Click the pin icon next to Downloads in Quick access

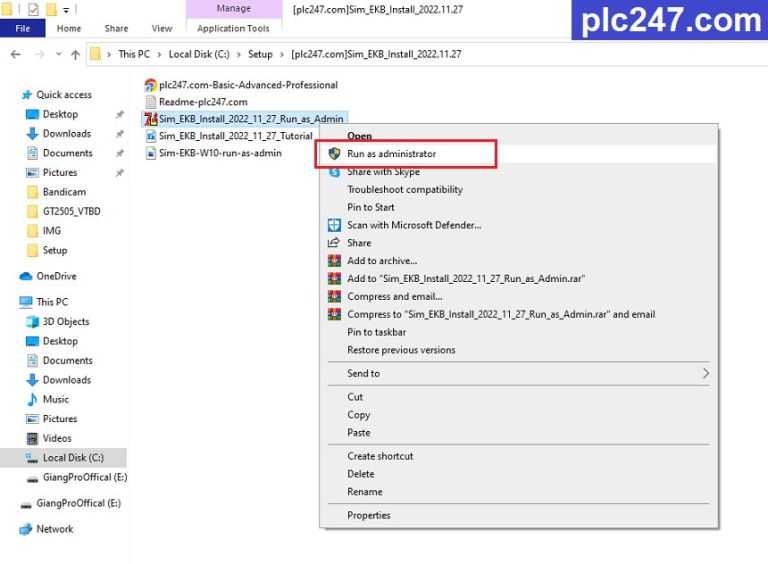pos(120,134)
